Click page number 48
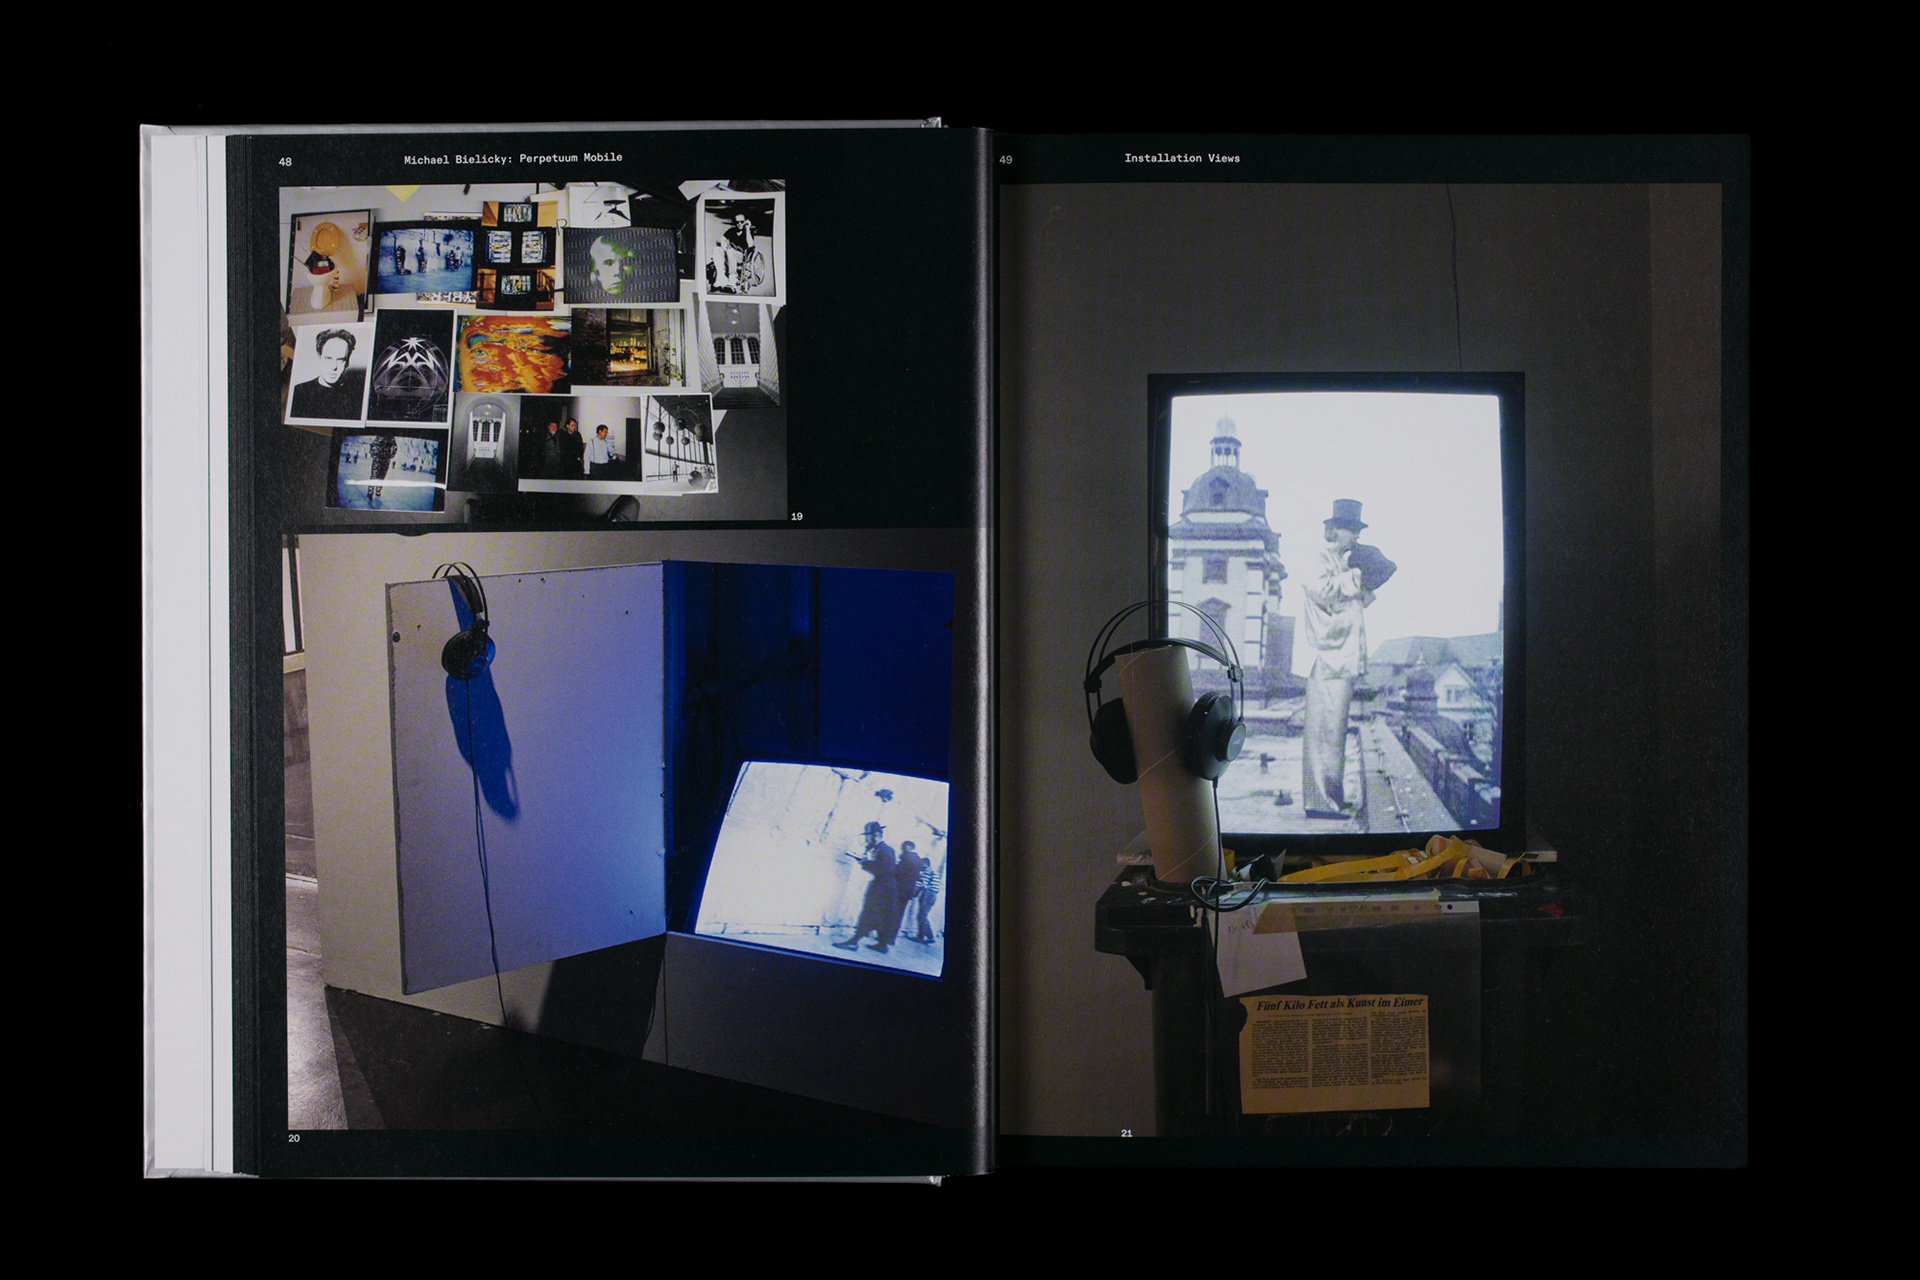This screenshot has width=1920, height=1280. pyautogui.click(x=285, y=161)
